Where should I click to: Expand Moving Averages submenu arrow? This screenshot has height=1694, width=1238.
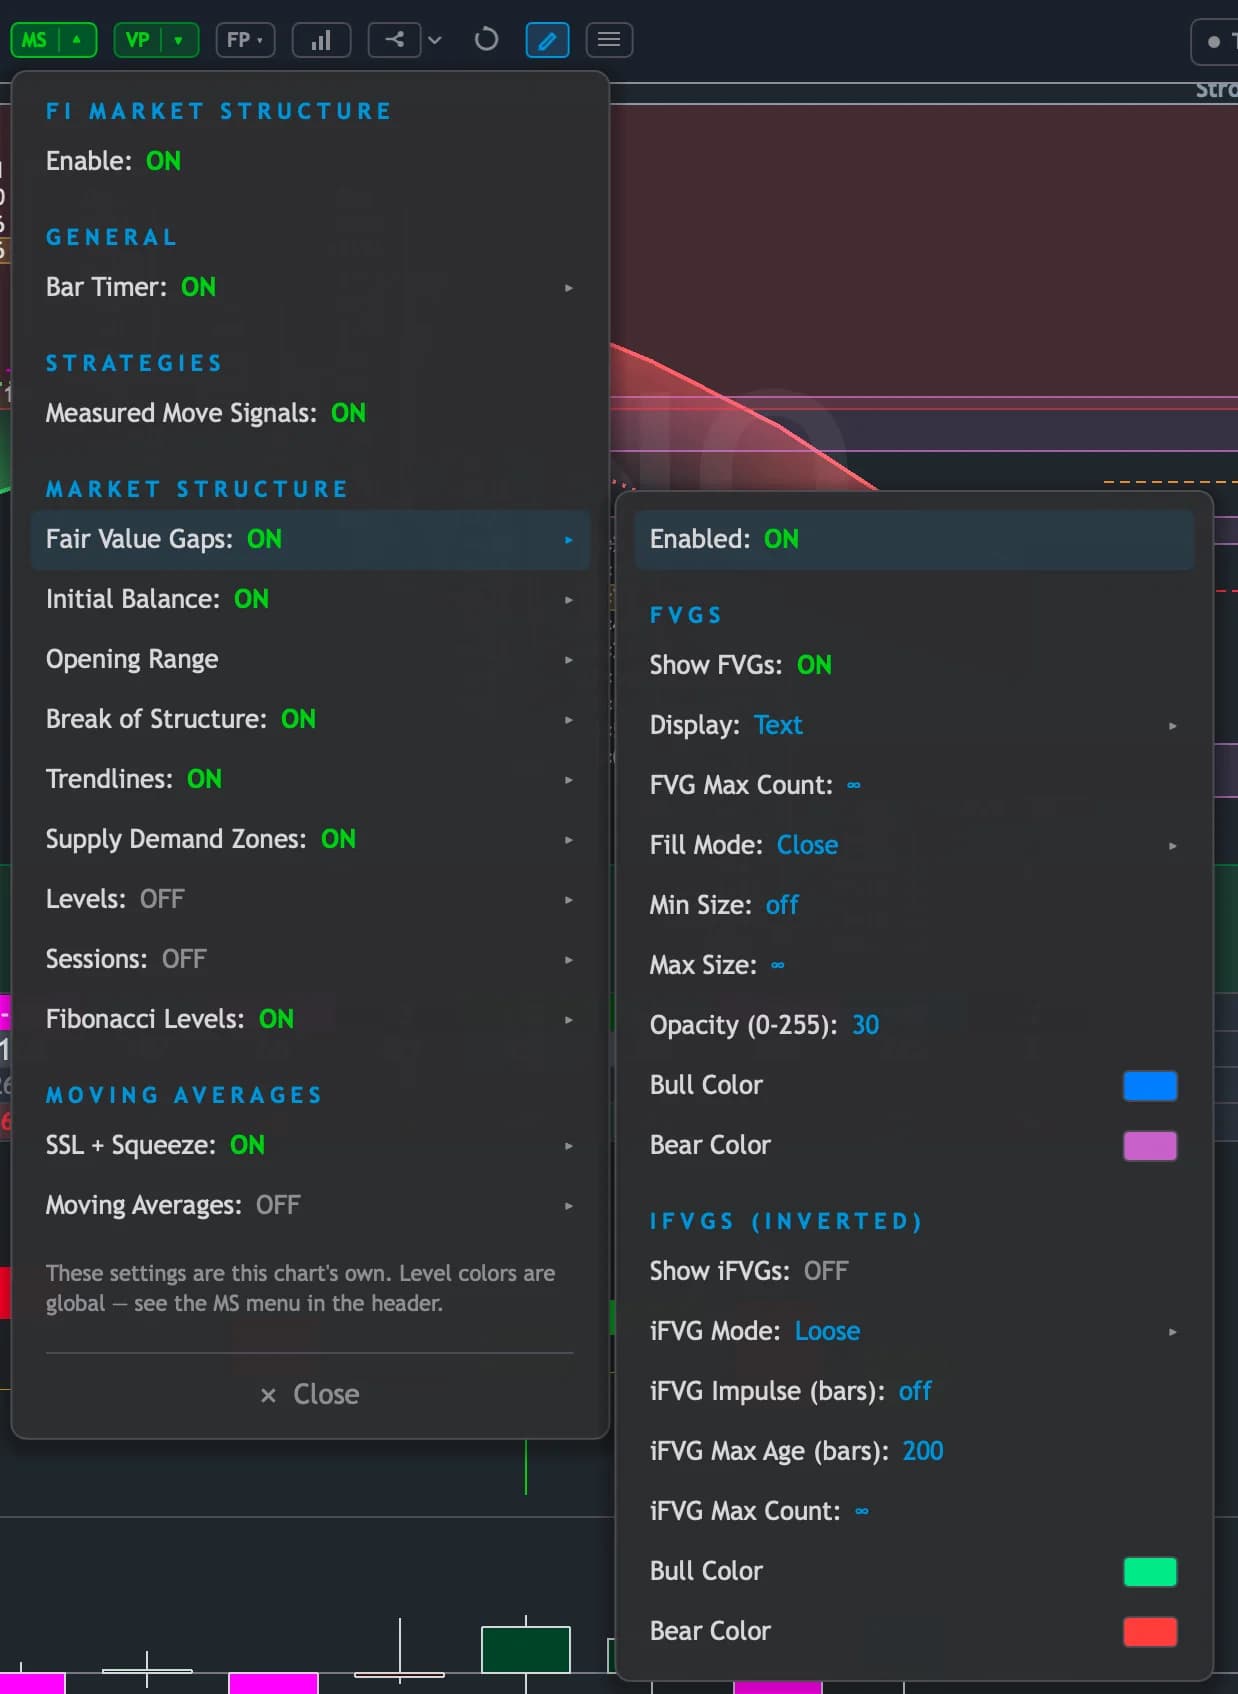pyautogui.click(x=569, y=1205)
